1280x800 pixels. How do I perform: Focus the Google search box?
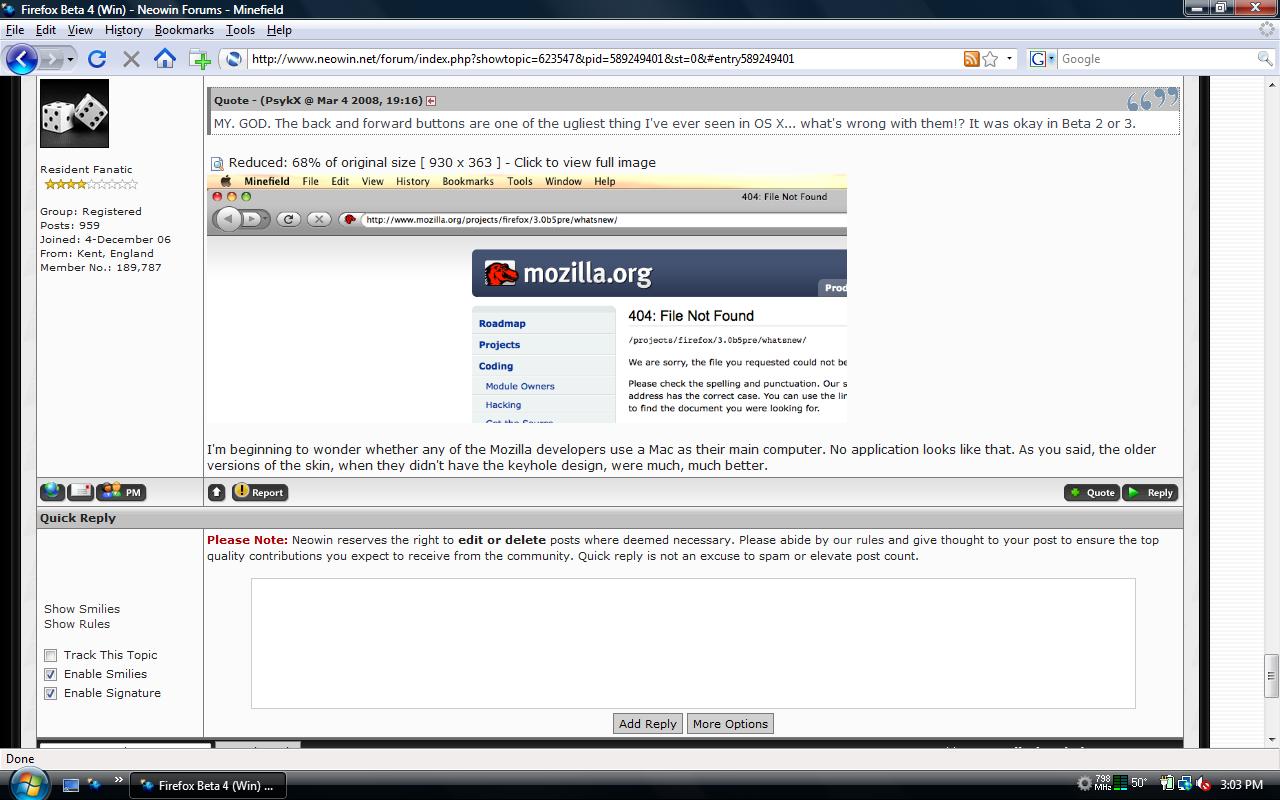click(1157, 59)
